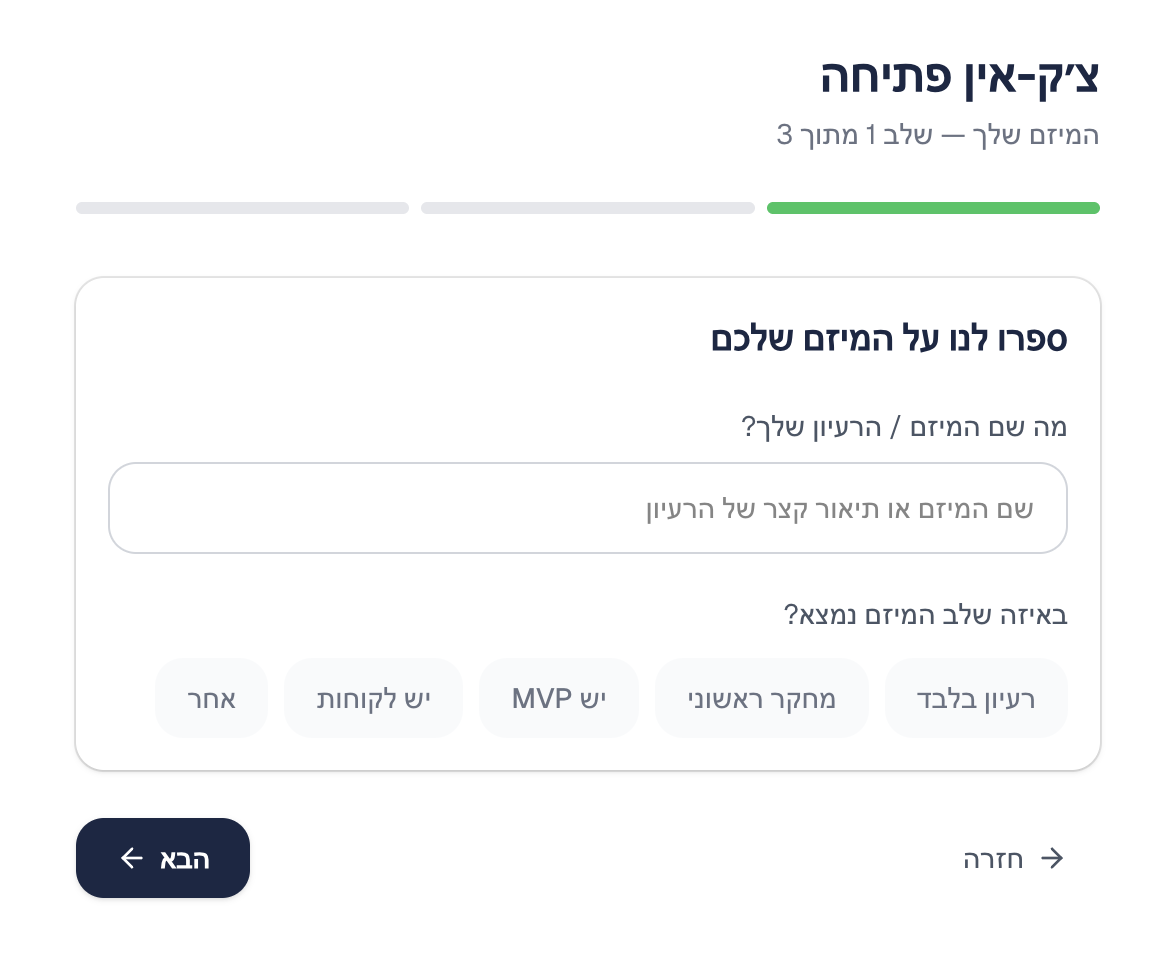The image size is (1162, 954).
Task: Click the ספרו לנו על המיזם שלכם heading
Action: pyautogui.click(x=889, y=338)
